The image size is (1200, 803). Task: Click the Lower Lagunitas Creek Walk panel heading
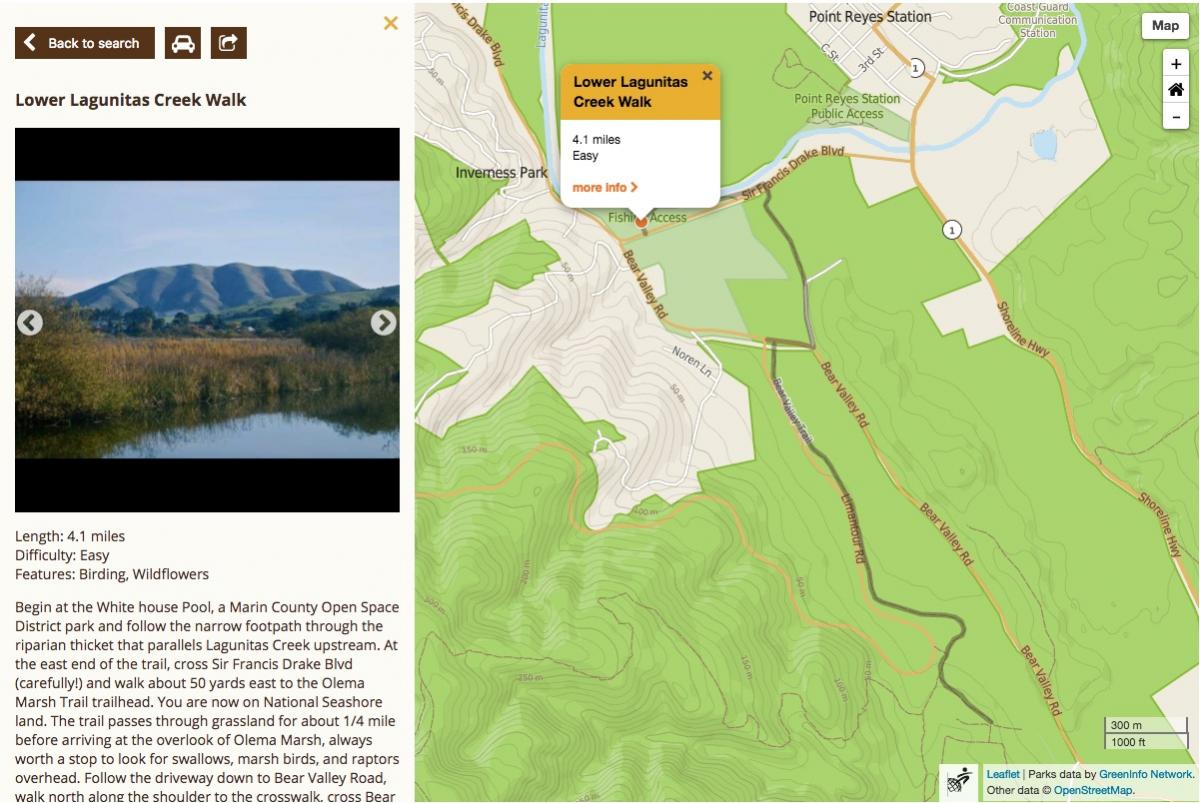pyautogui.click(x=131, y=100)
